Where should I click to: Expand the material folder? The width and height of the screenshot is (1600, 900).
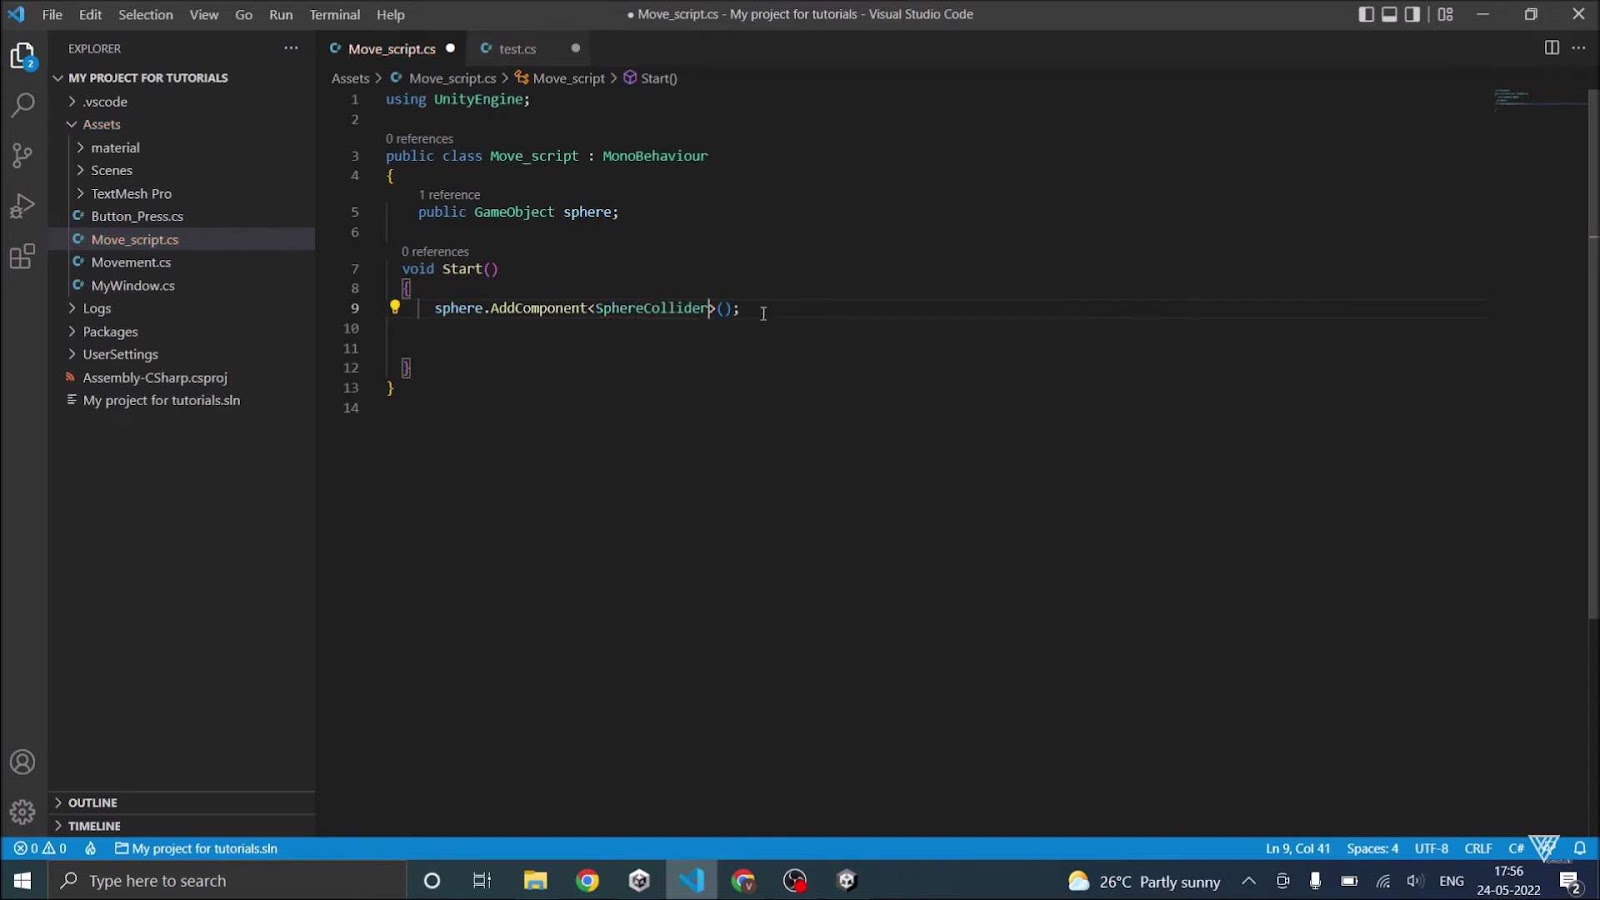click(115, 147)
